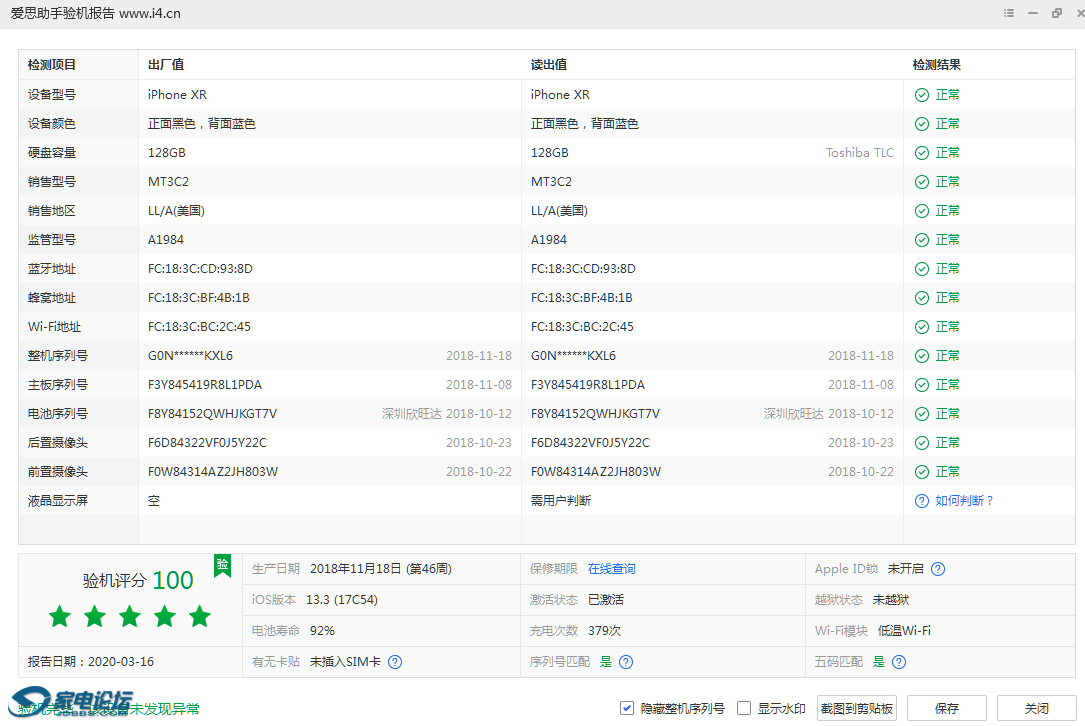Click the check icon in Wi-Fi地址 row
The height and width of the screenshot is (726, 1085).
(922, 327)
